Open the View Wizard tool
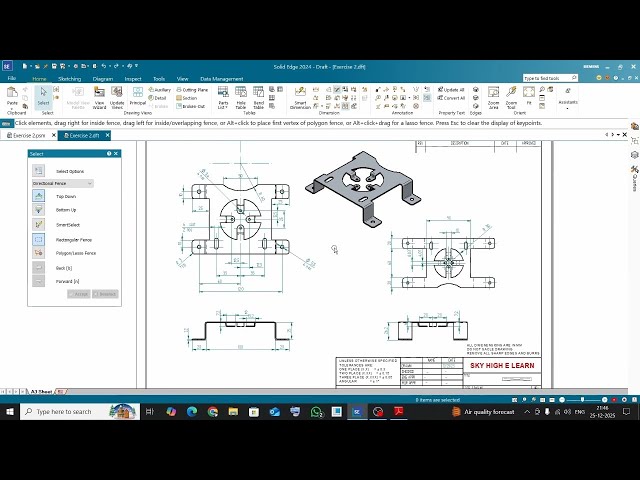Image resolution: width=640 pixels, height=480 pixels. (99, 98)
